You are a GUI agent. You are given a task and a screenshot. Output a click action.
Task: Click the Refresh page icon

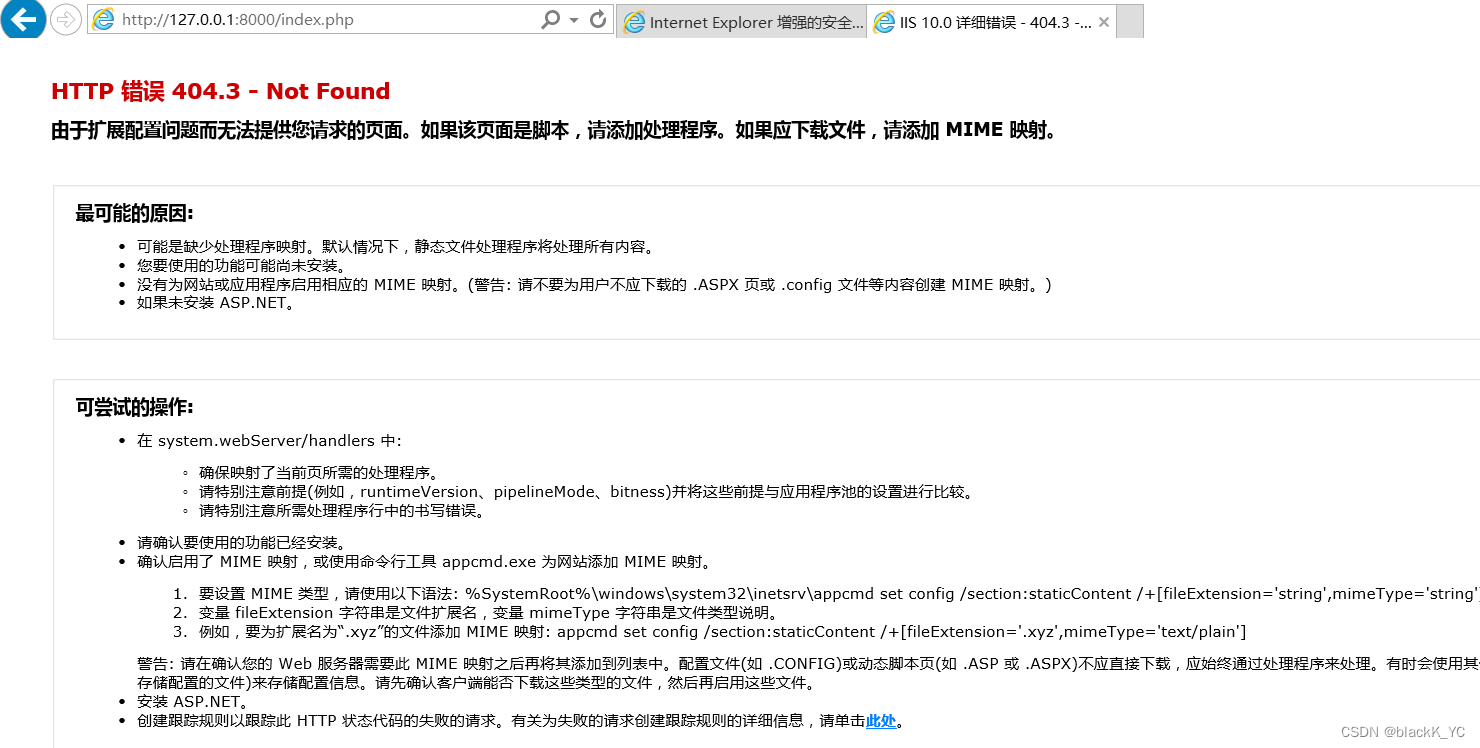(598, 20)
